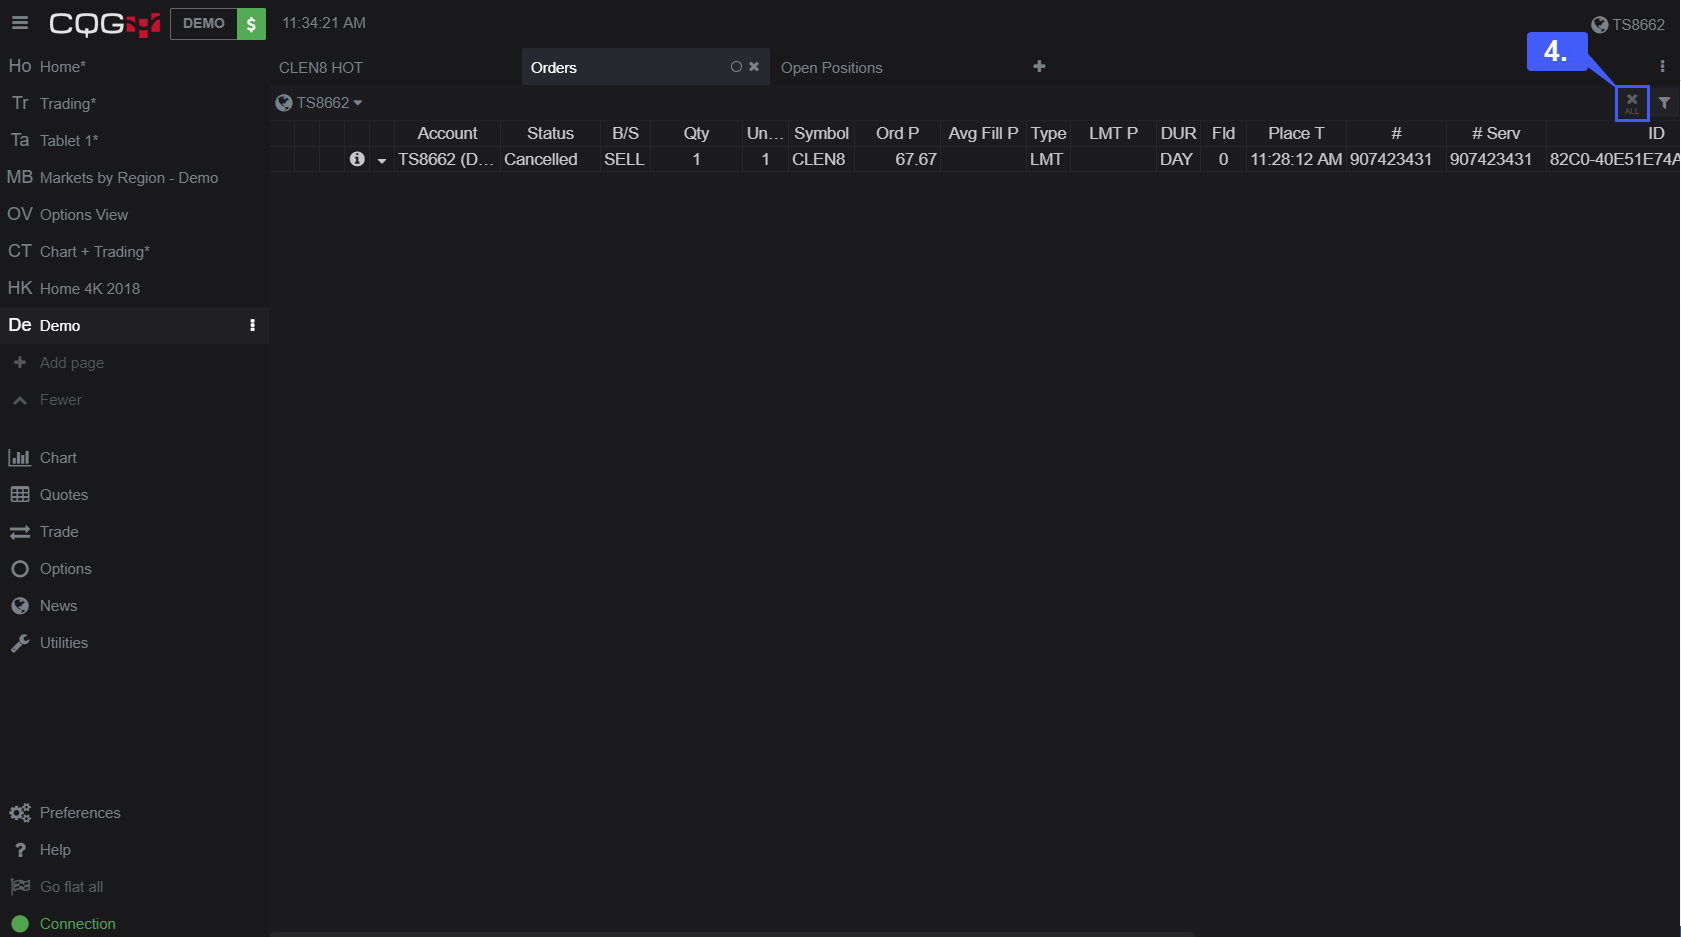Click the 11:28:12 AM place time cell
Screen dimensions: 1681x937
(x=1296, y=159)
